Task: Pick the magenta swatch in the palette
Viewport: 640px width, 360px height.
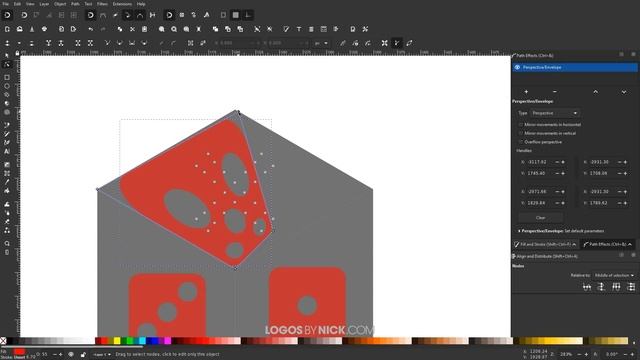Action: pyautogui.click(x=168, y=341)
